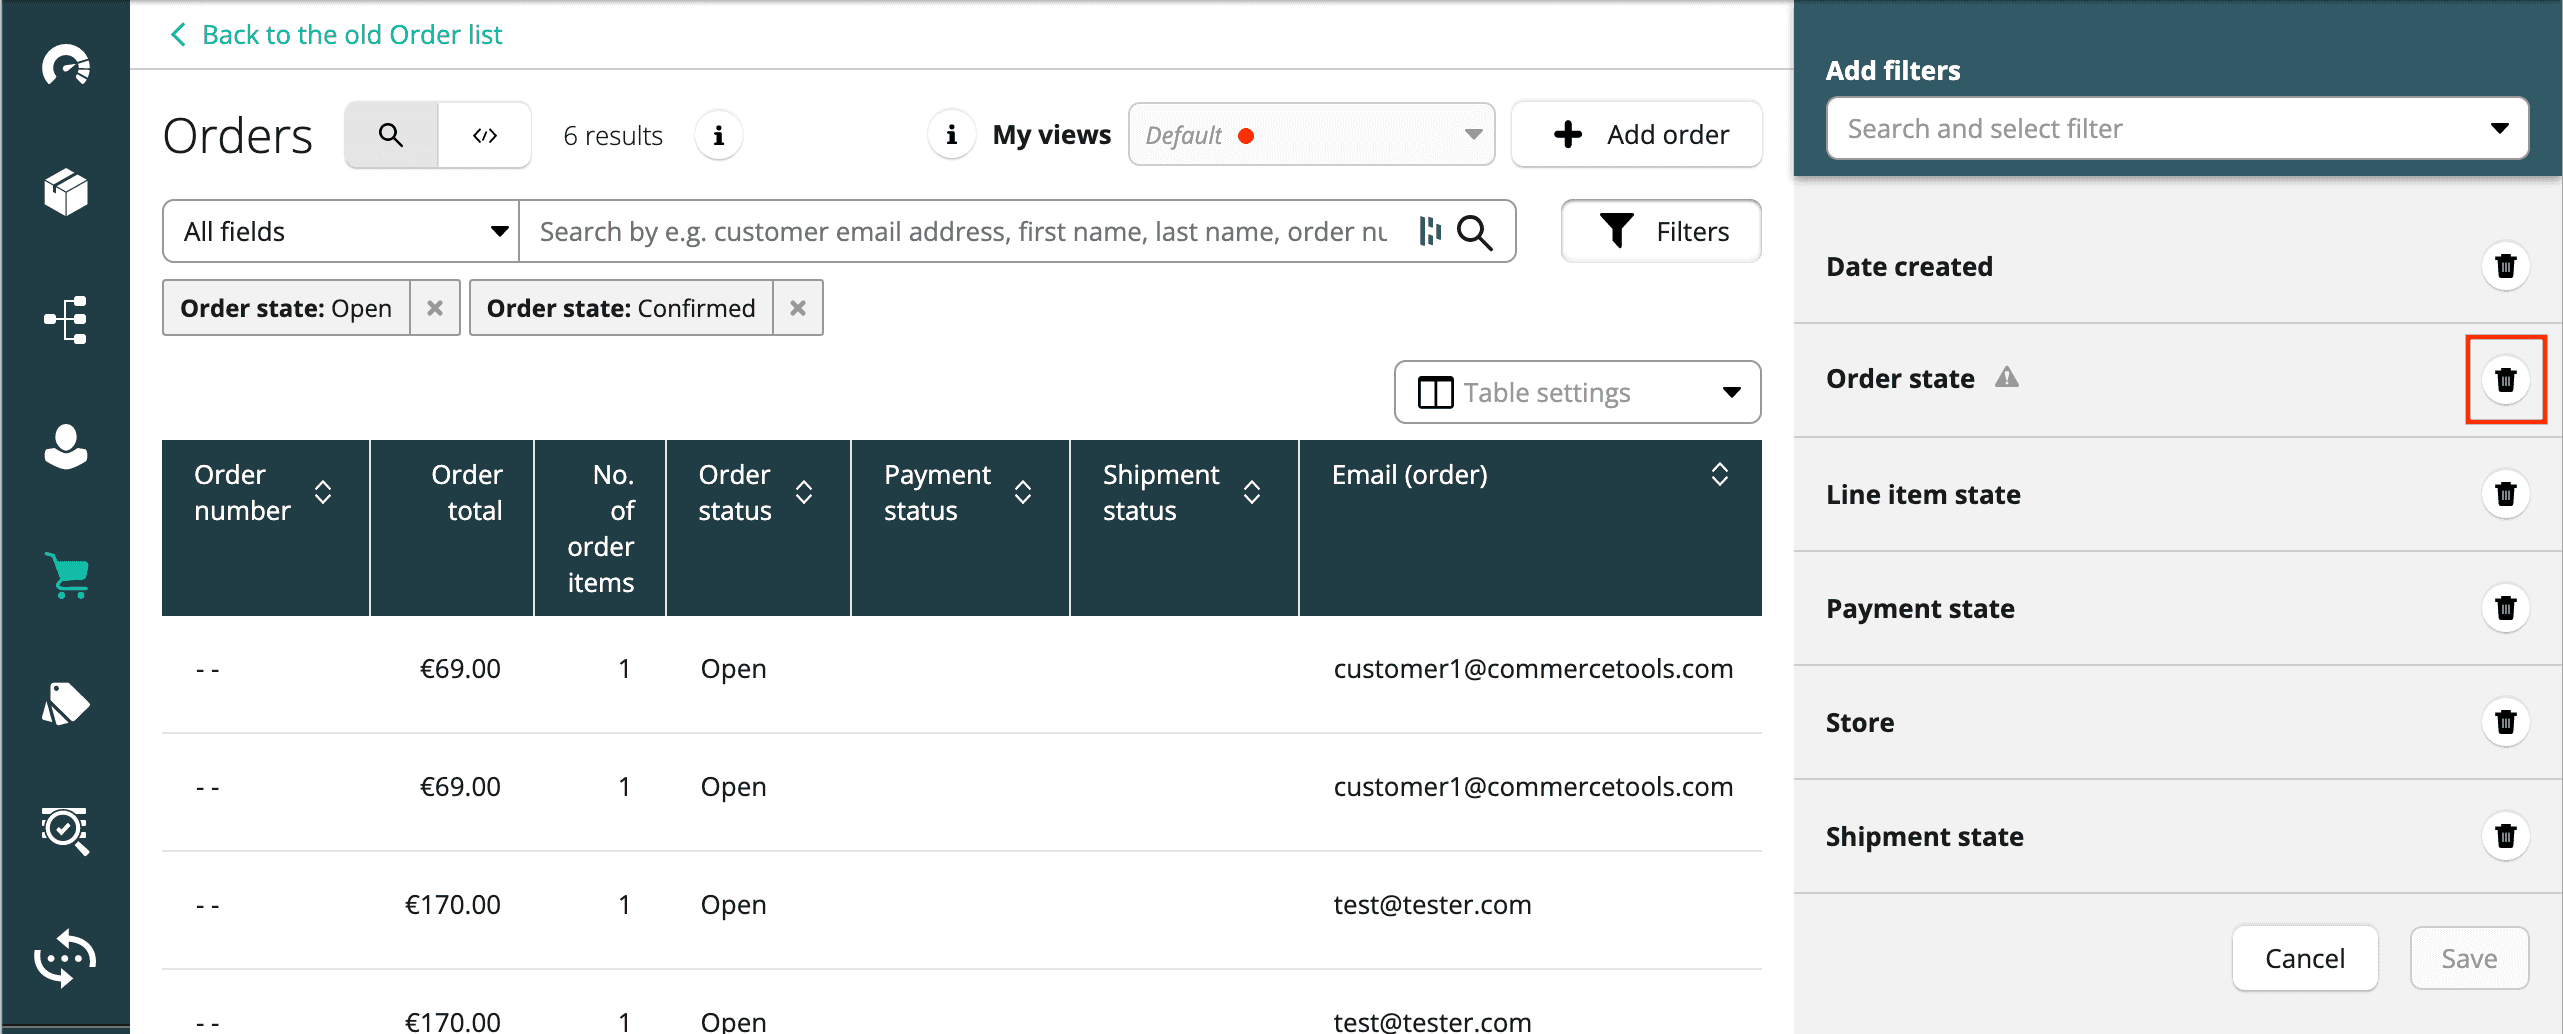This screenshot has width=2563, height=1034.
Task: Click the info icon beside 6 results
Action: [x=718, y=135]
